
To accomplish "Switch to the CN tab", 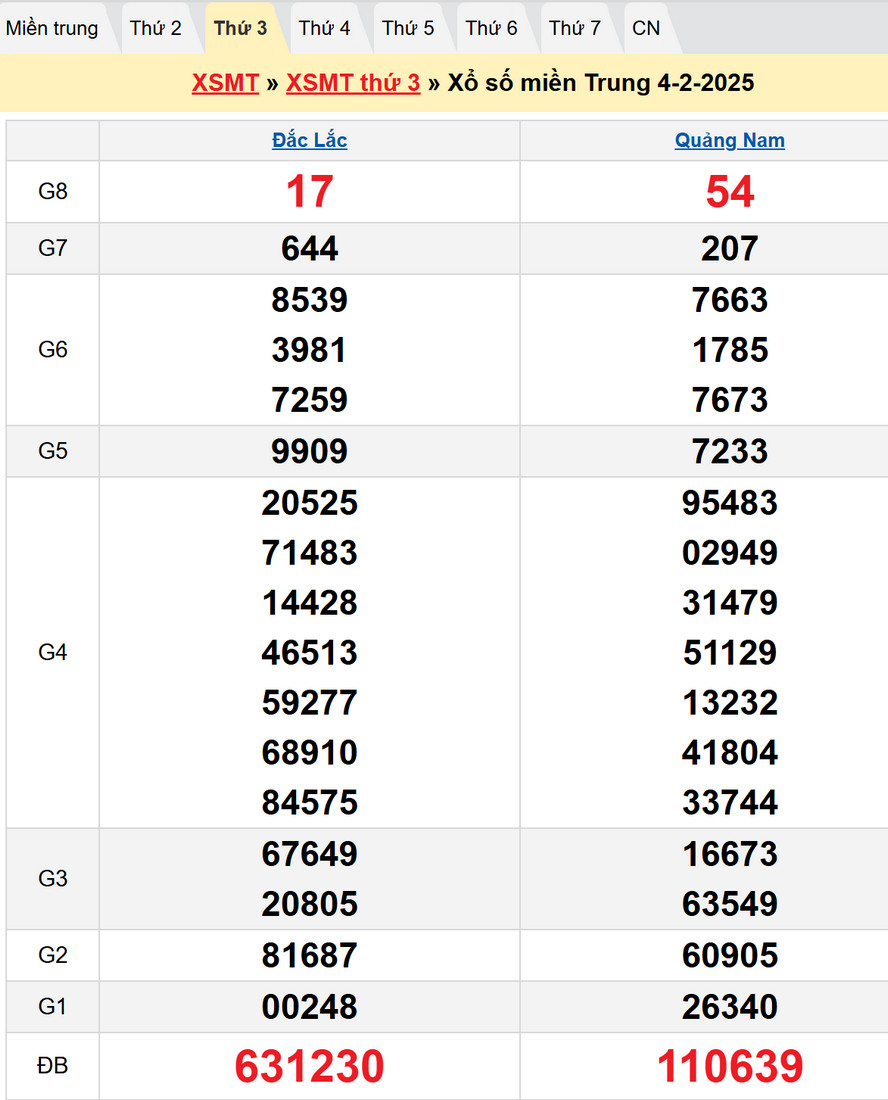I will [x=646, y=28].
